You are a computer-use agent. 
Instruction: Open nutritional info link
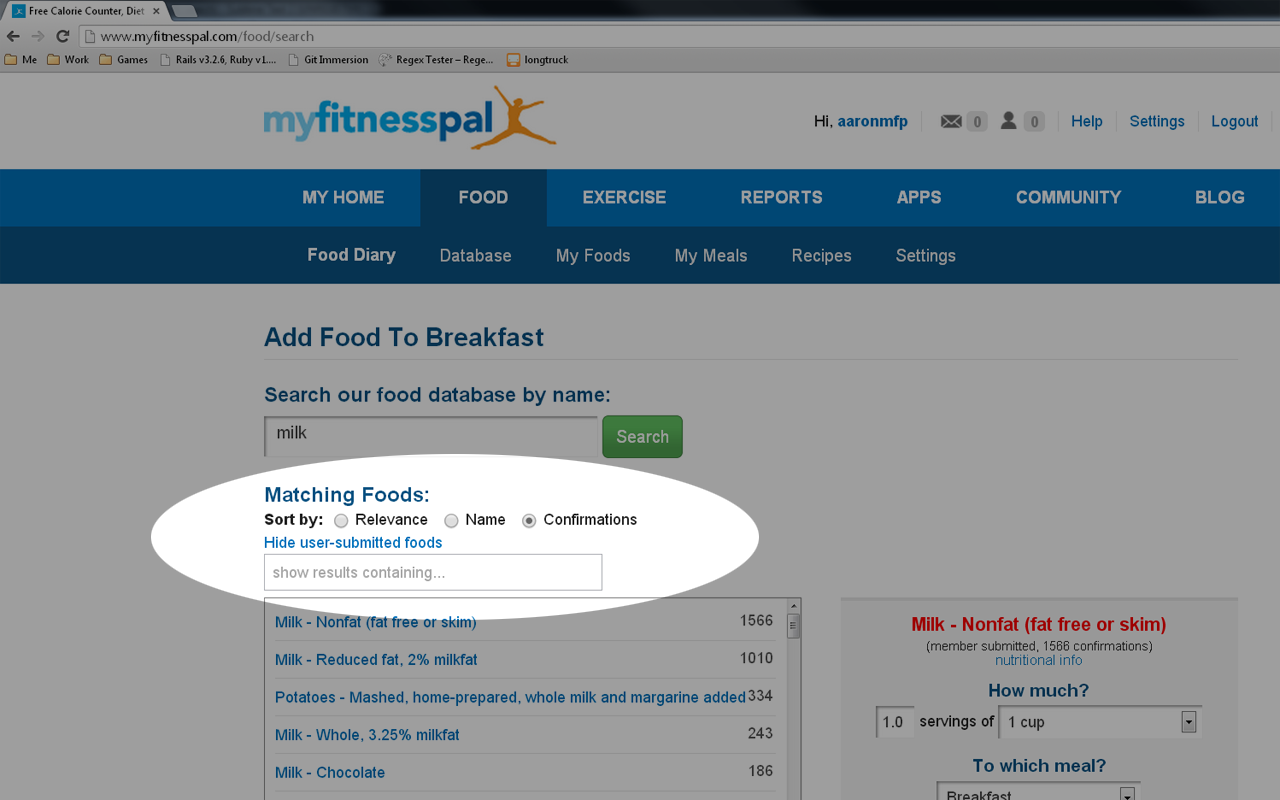[x=1038, y=660]
